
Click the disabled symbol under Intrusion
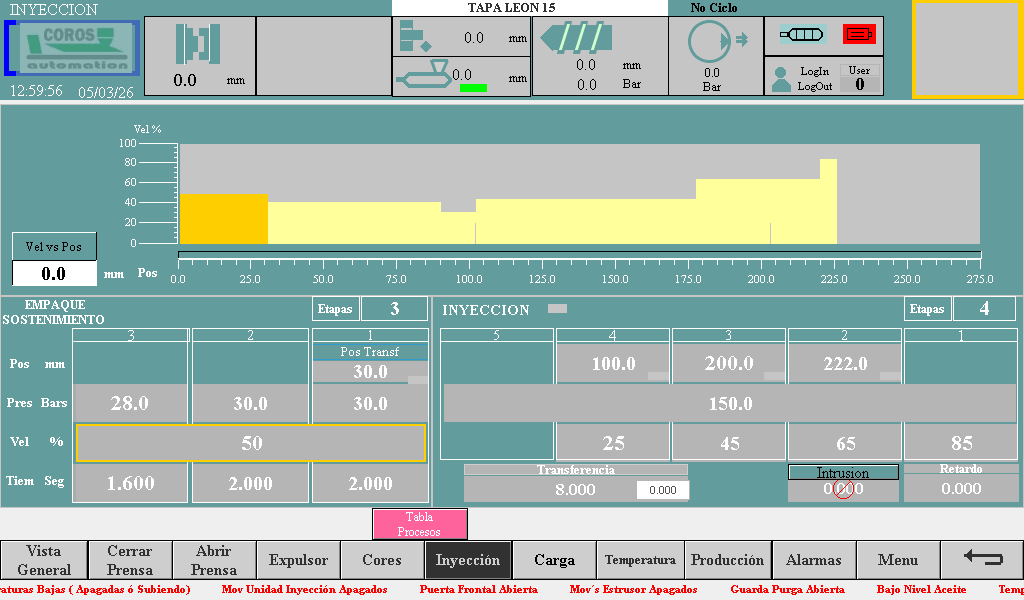point(843,490)
